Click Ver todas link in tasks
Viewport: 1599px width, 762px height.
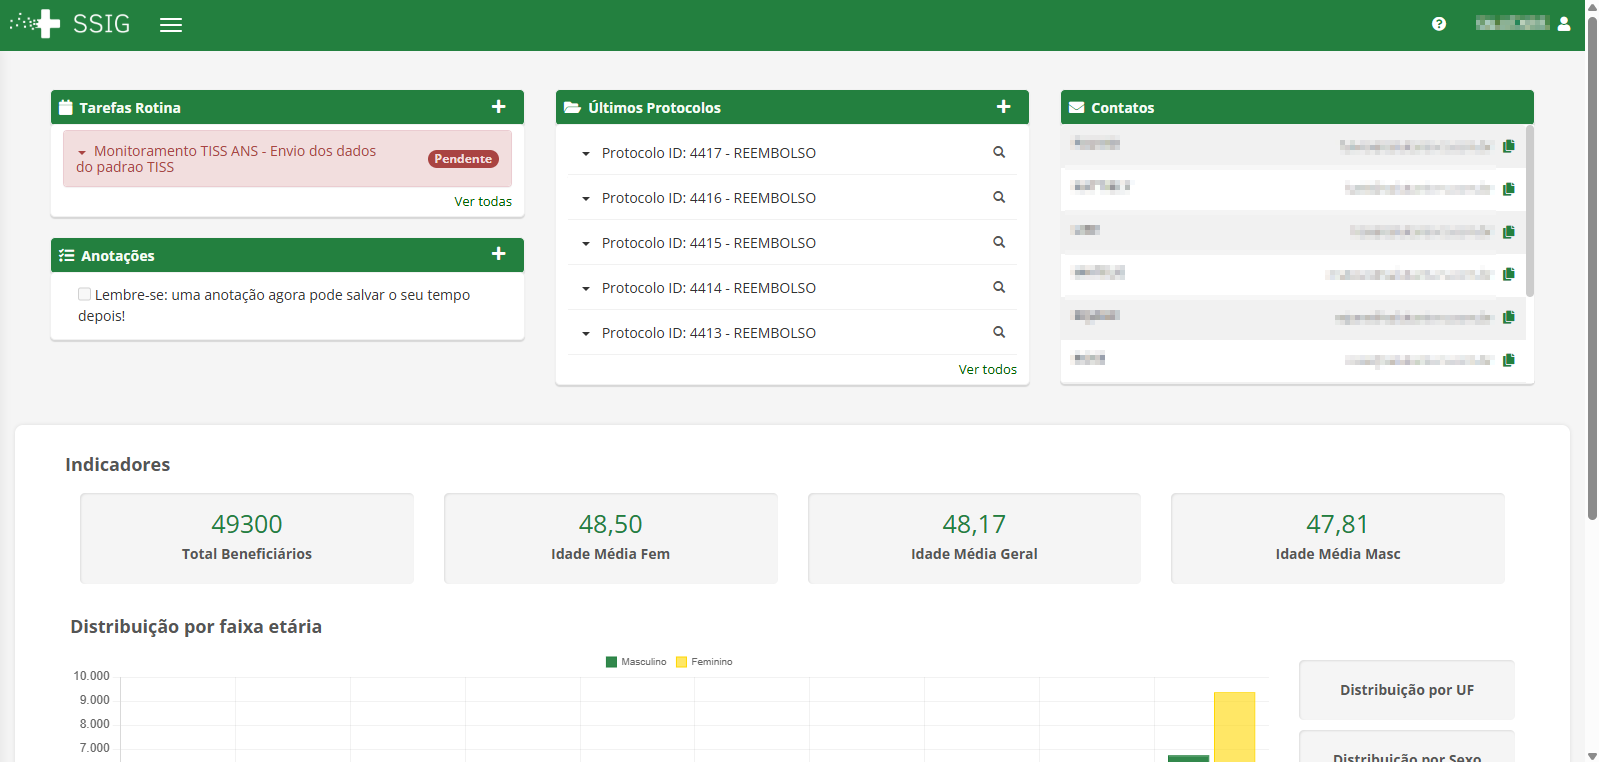[x=482, y=201]
